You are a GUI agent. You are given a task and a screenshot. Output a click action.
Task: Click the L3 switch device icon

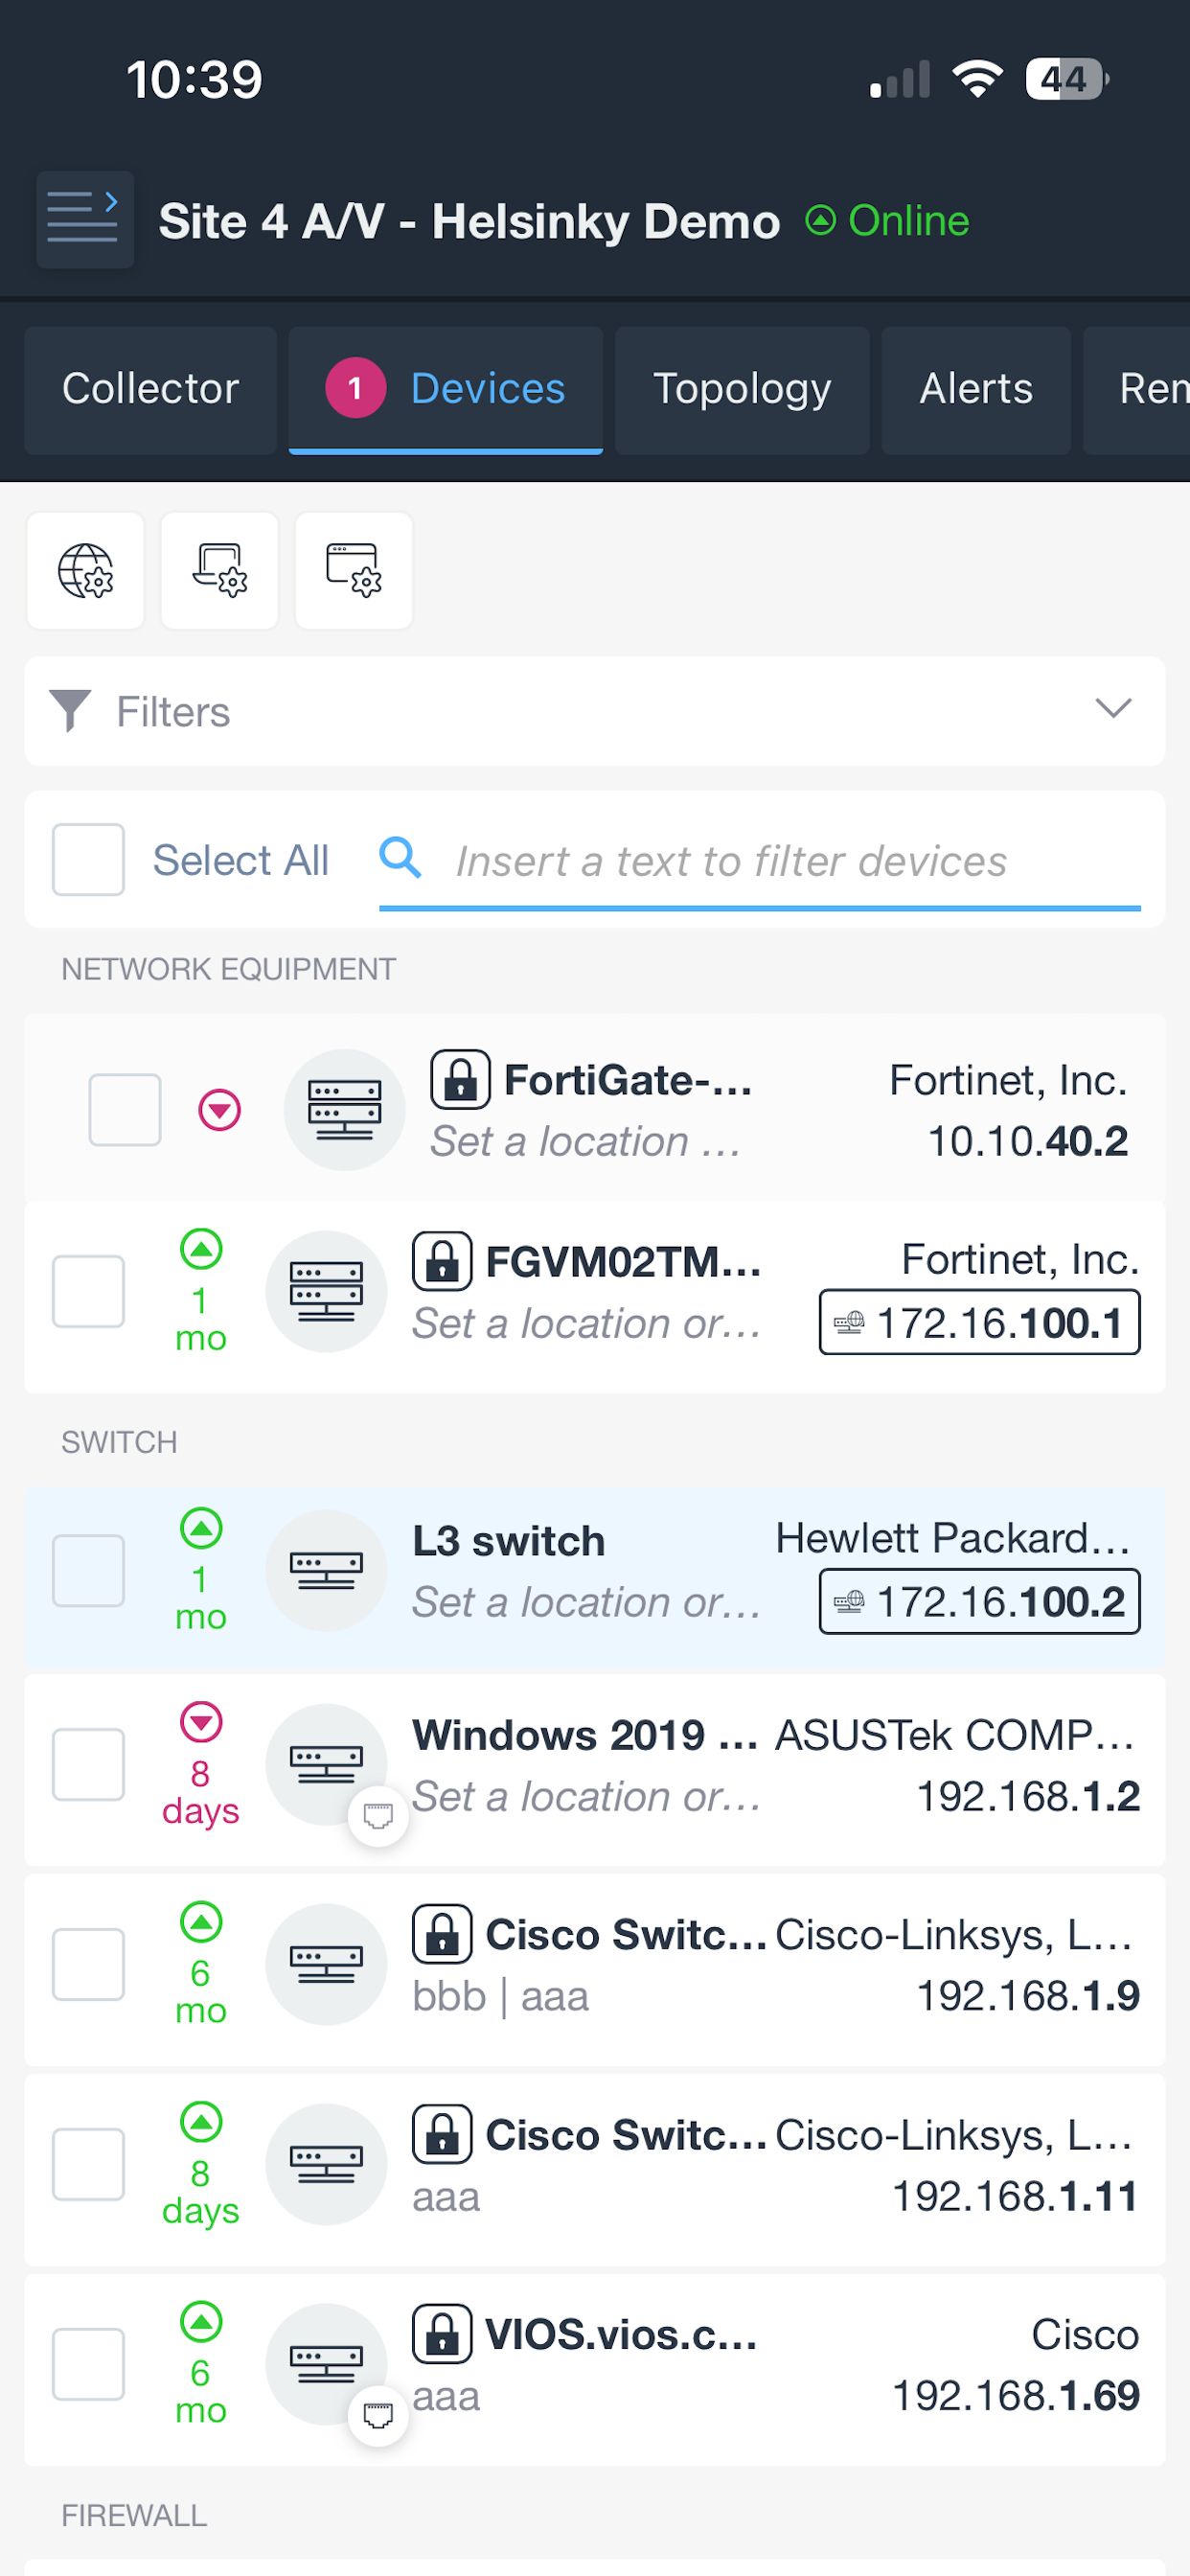(x=326, y=1570)
